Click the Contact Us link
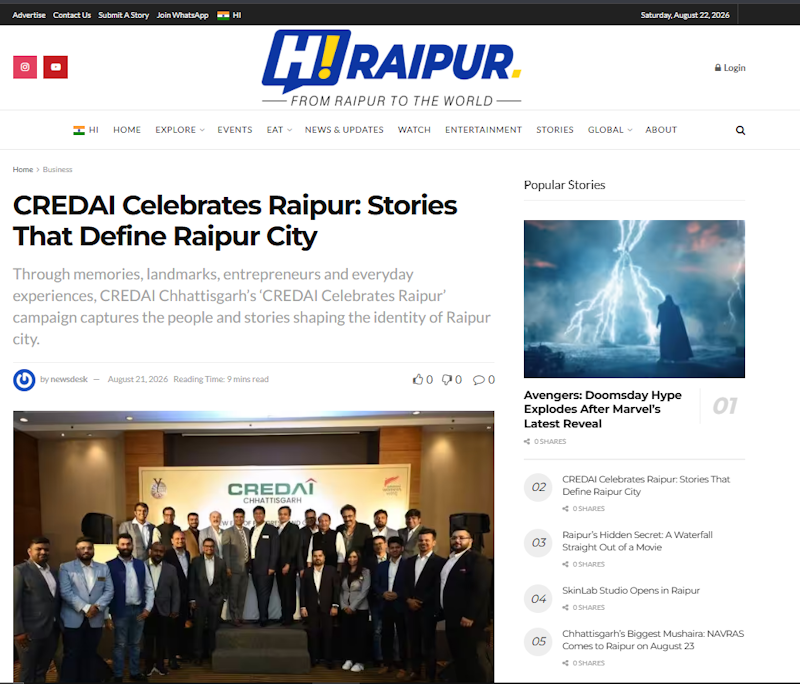The image size is (800, 684). click(x=72, y=15)
